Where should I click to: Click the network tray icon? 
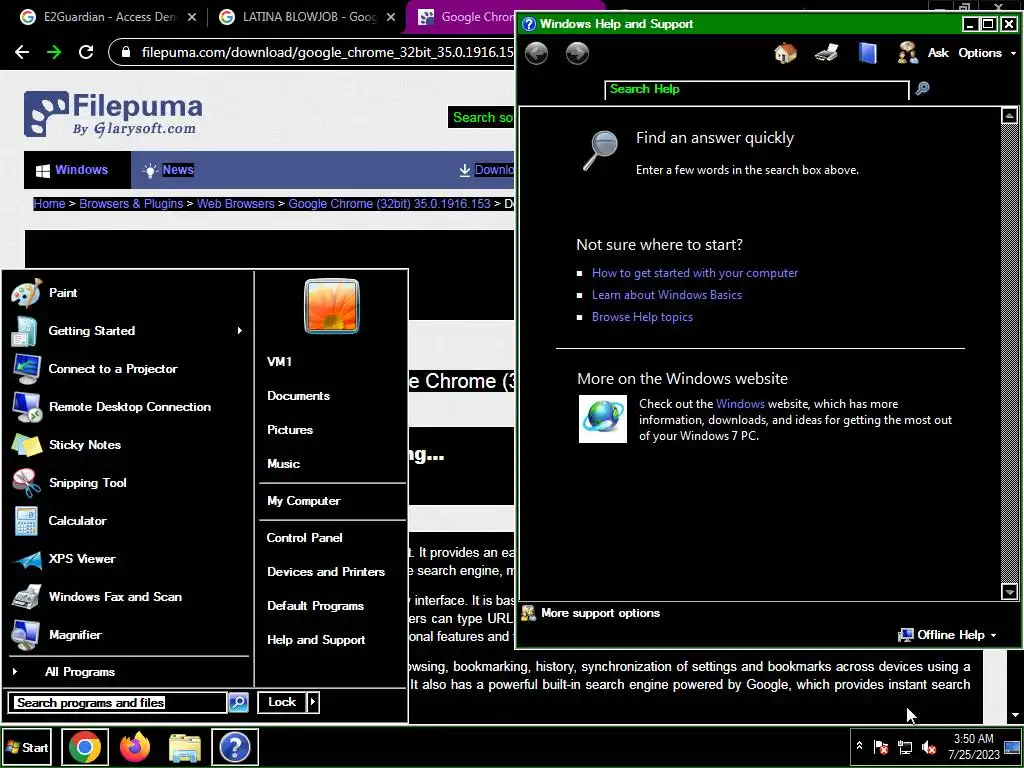904,747
